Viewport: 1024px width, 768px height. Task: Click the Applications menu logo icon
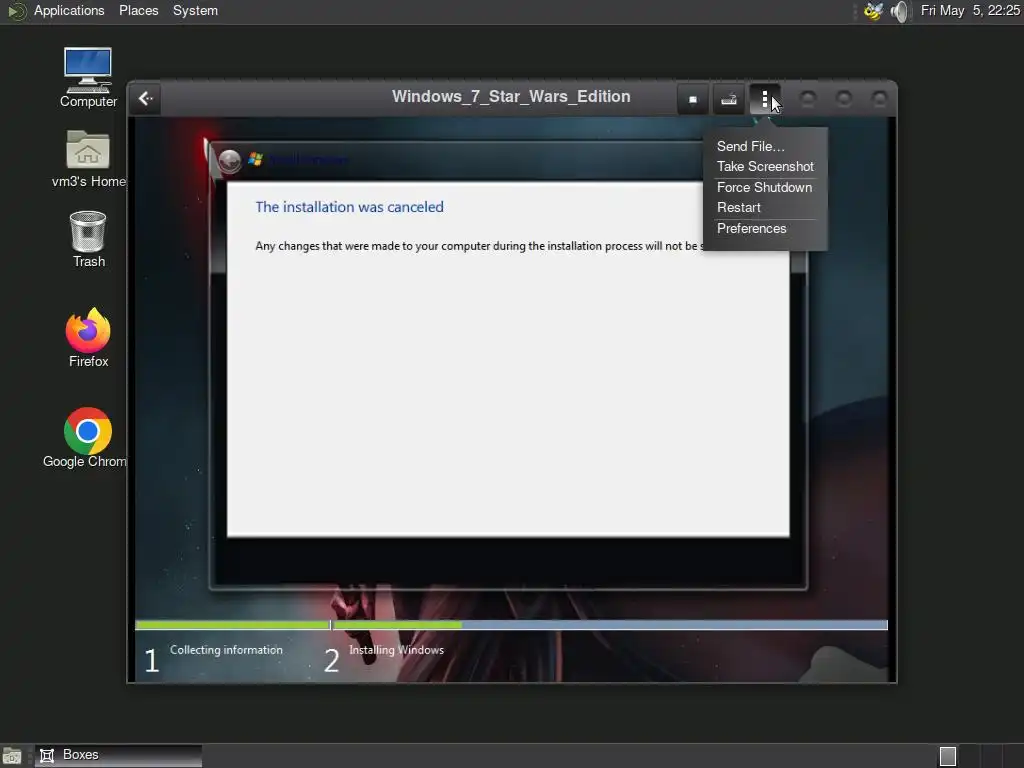(x=16, y=11)
